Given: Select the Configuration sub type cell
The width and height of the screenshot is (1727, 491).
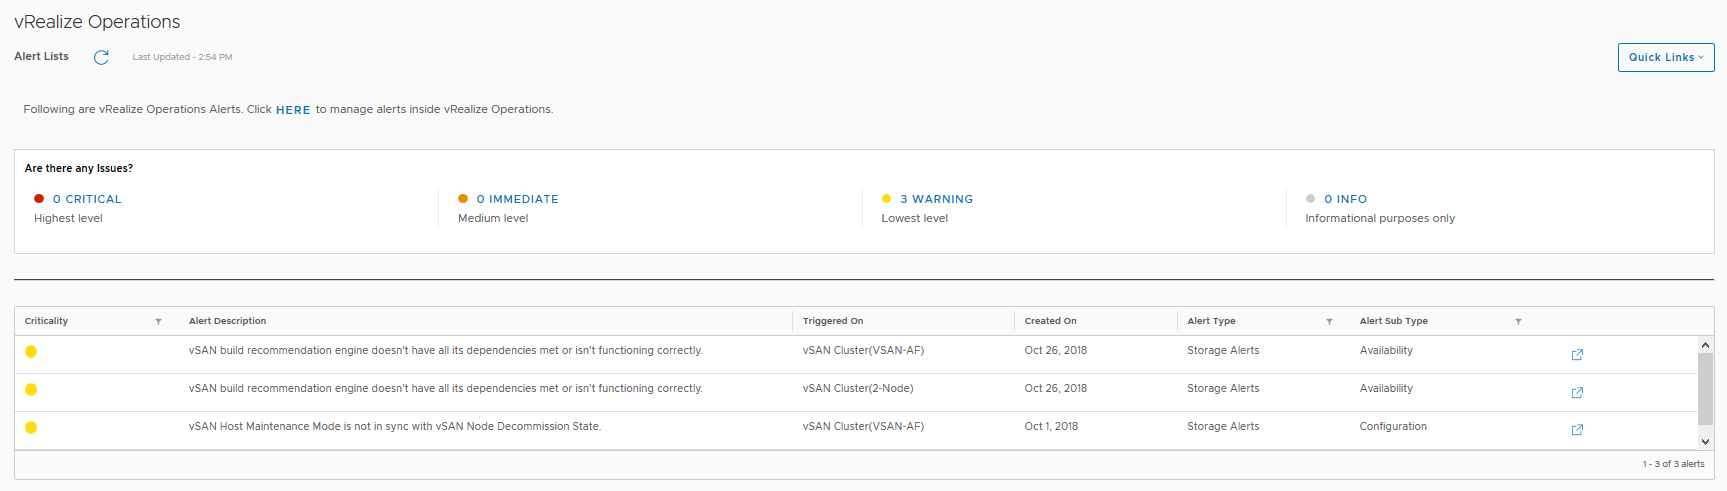Looking at the screenshot, I should coord(1393,426).
